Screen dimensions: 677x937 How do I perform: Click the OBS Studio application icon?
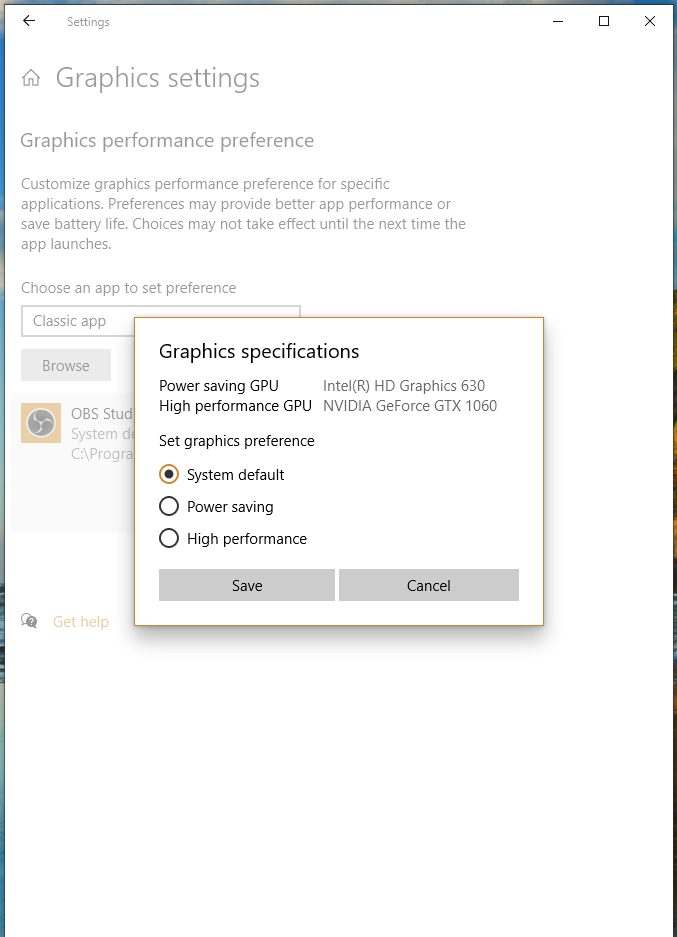[41, 424]
